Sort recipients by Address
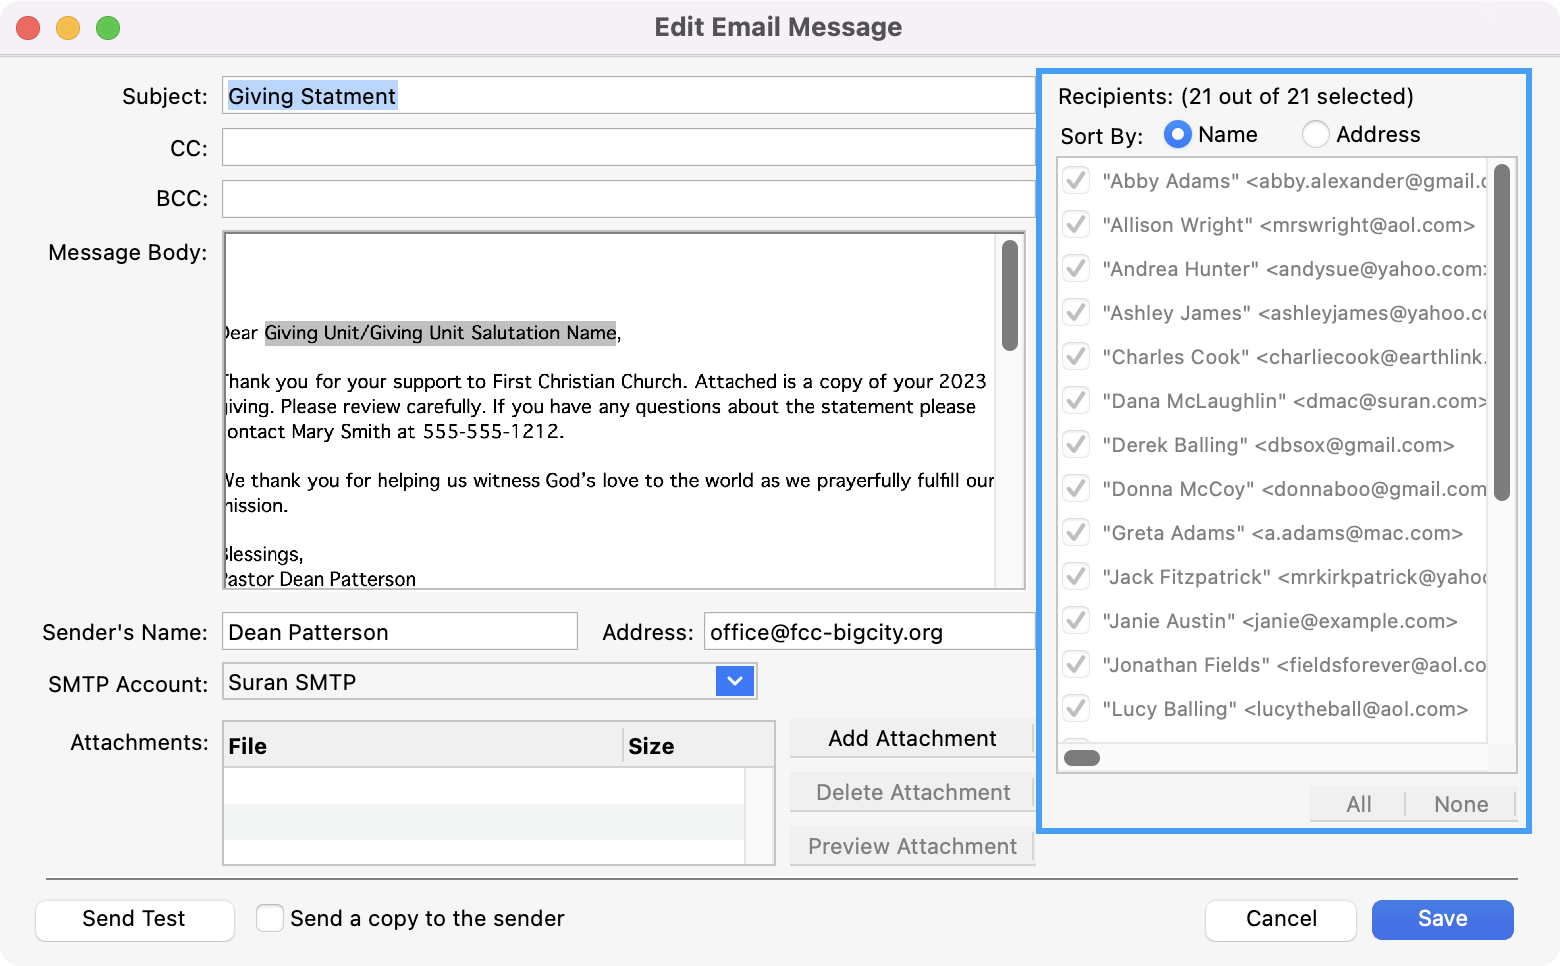Screen dimensions: 1560x966 (x=1316, y=134)
